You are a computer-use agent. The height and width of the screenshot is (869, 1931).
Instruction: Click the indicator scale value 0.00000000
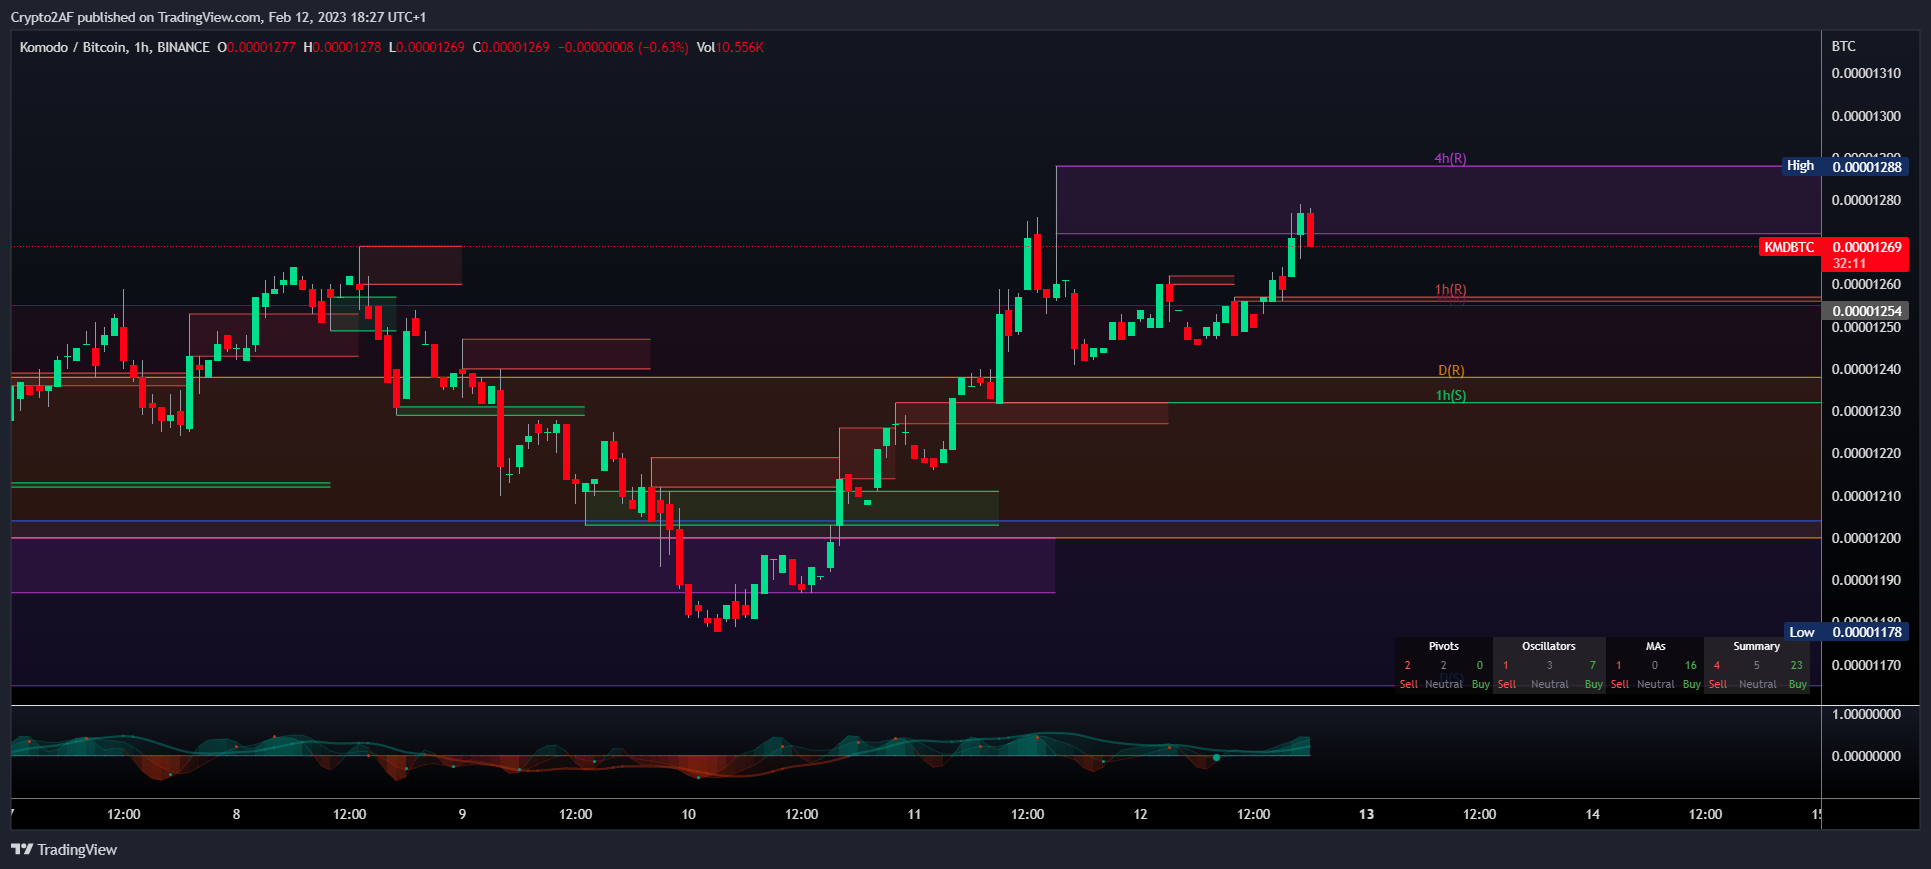[1866, 756]
